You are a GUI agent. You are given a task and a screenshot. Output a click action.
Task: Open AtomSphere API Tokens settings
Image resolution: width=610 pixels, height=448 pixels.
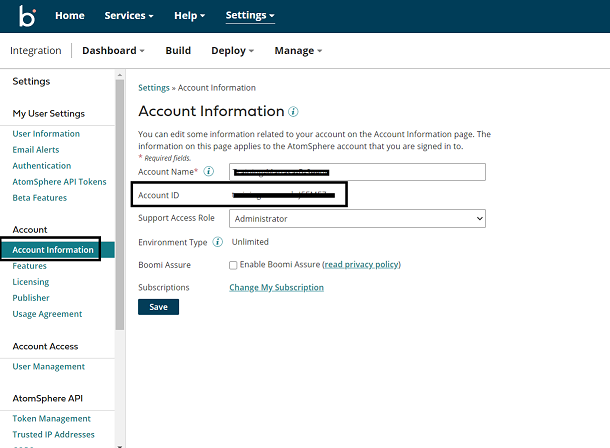[x=59, y=182]
